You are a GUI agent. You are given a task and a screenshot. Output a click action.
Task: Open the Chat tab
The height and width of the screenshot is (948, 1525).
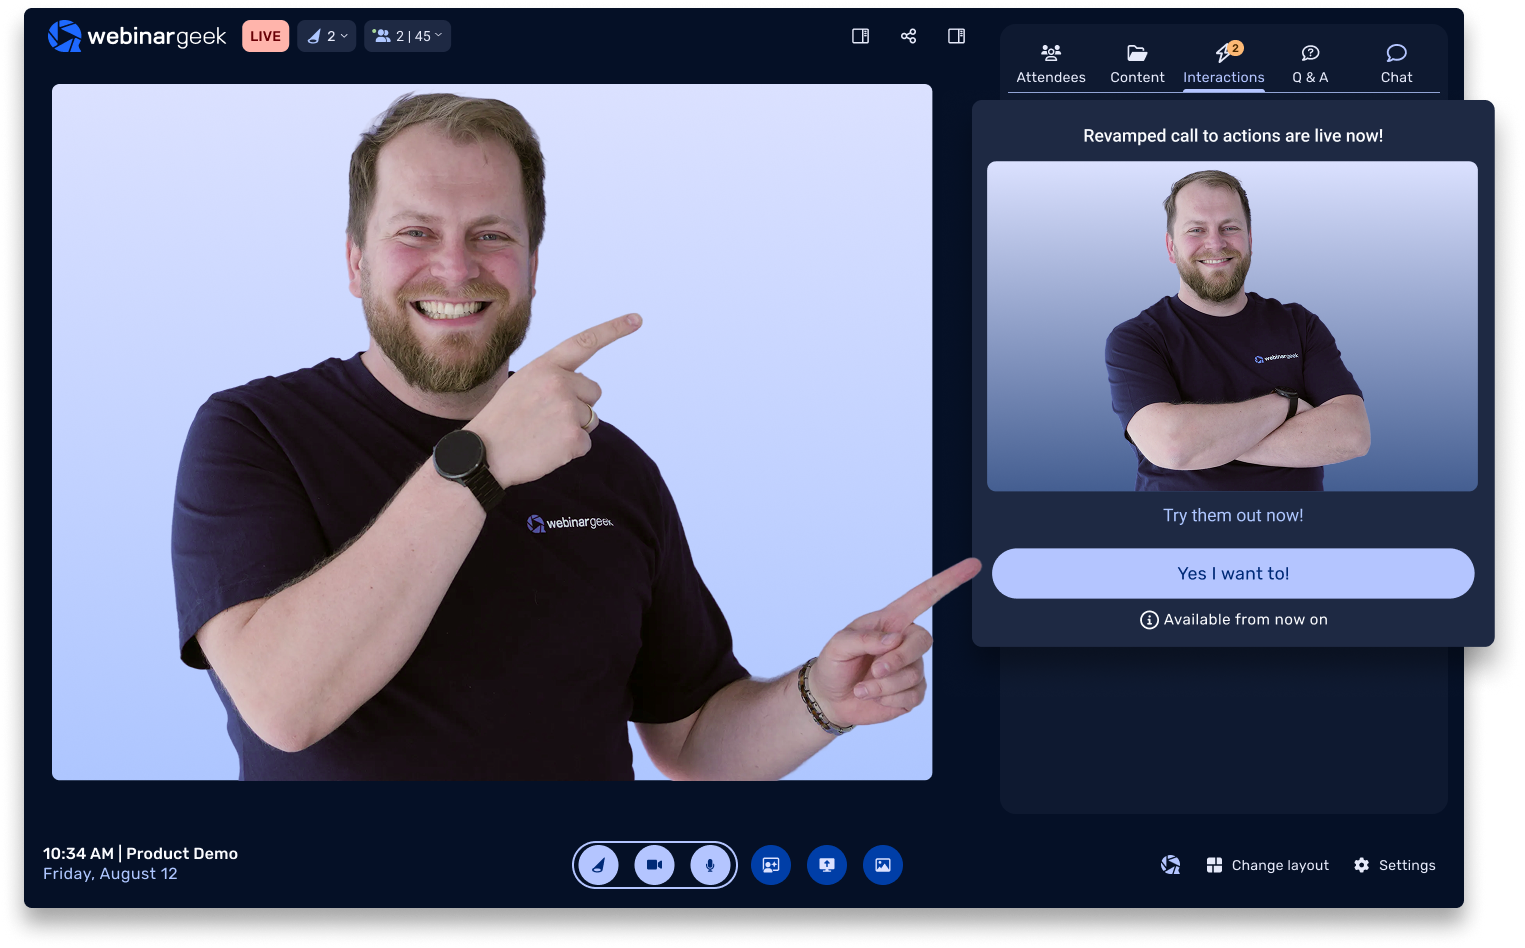pos(1396,64)
